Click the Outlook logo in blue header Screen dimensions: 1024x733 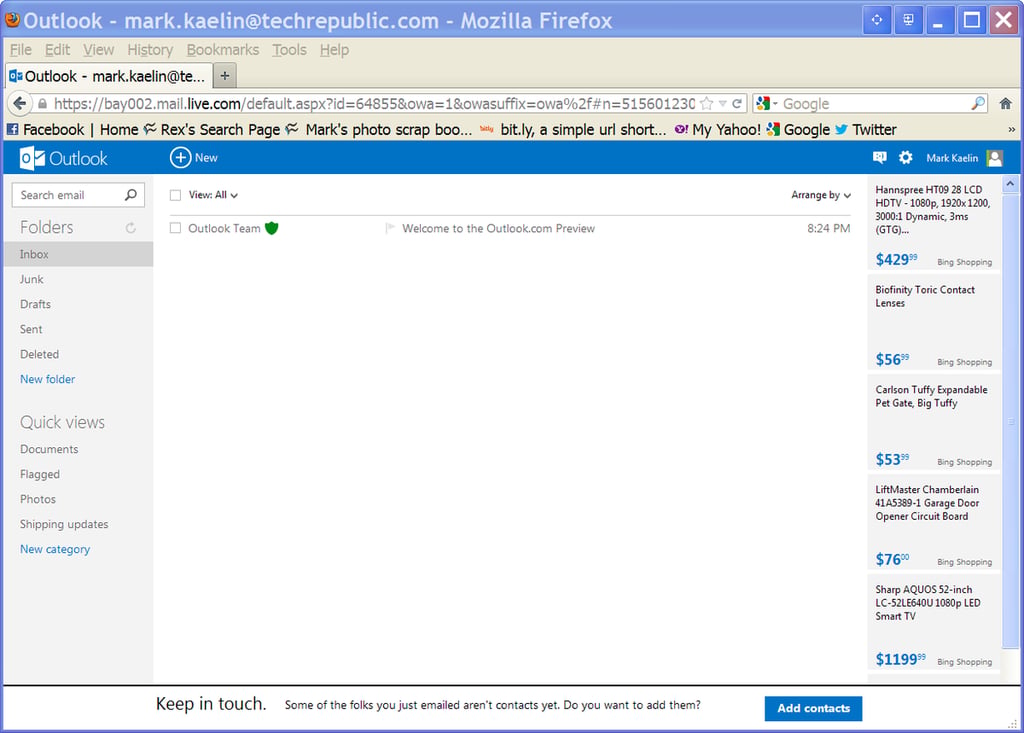pyautogui.click(x=63, y=158)
